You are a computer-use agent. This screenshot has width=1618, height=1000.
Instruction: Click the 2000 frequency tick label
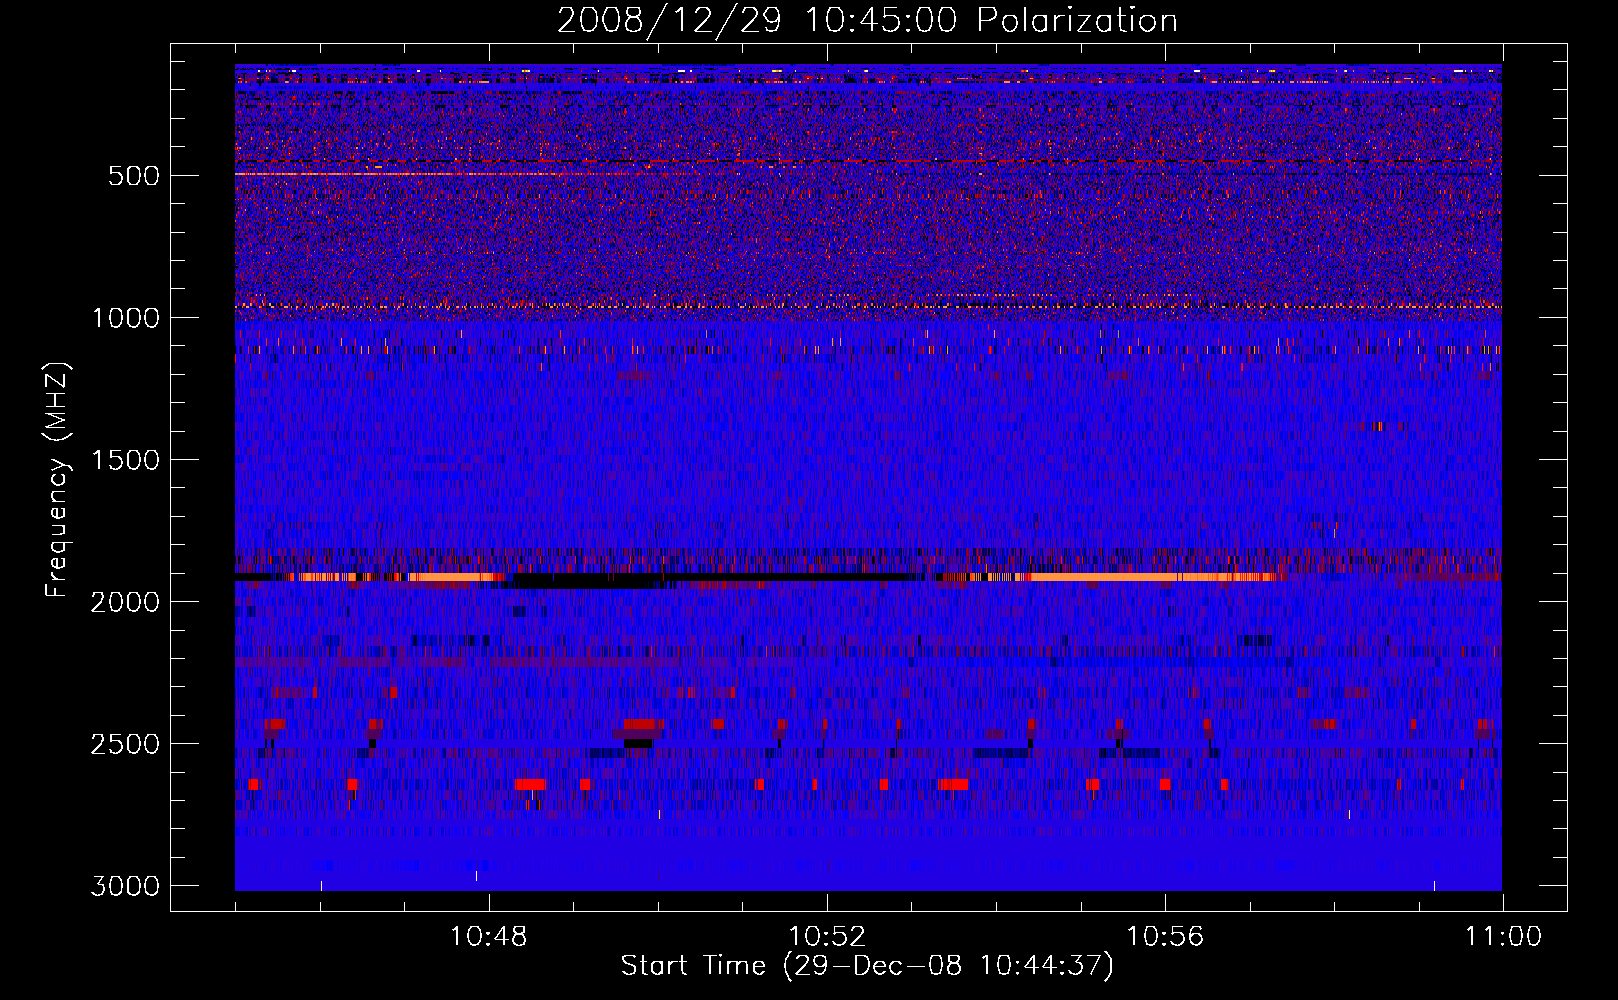(x=126, y=602)
